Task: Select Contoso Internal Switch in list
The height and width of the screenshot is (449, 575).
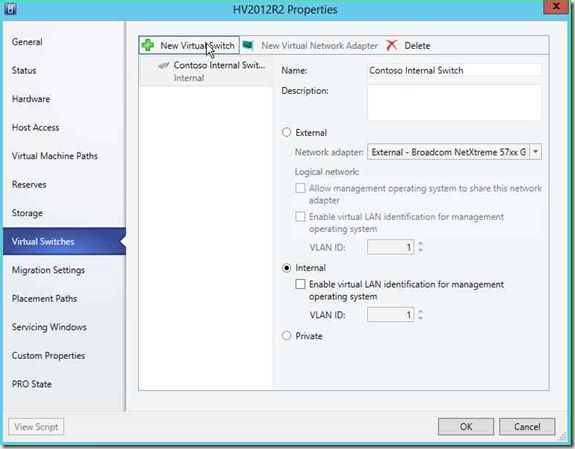Action: click(x=206, y=71)
